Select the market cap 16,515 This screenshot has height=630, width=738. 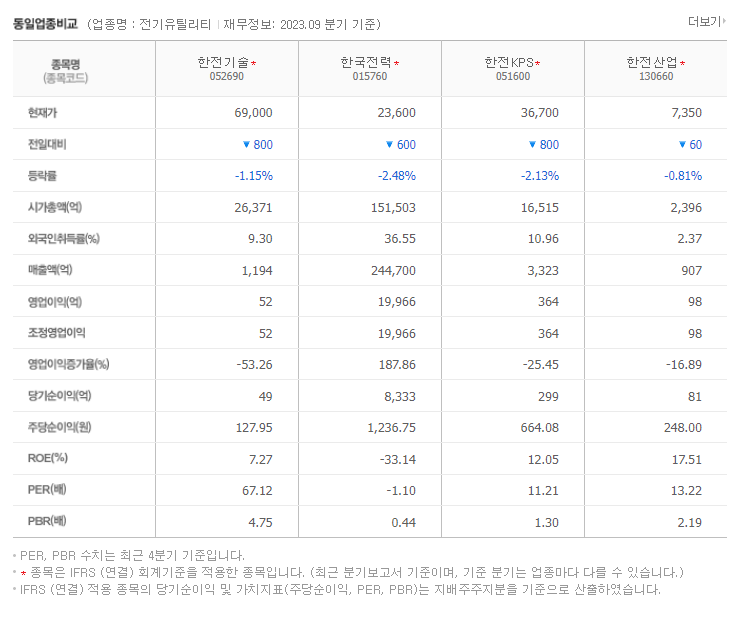(539, 207)
